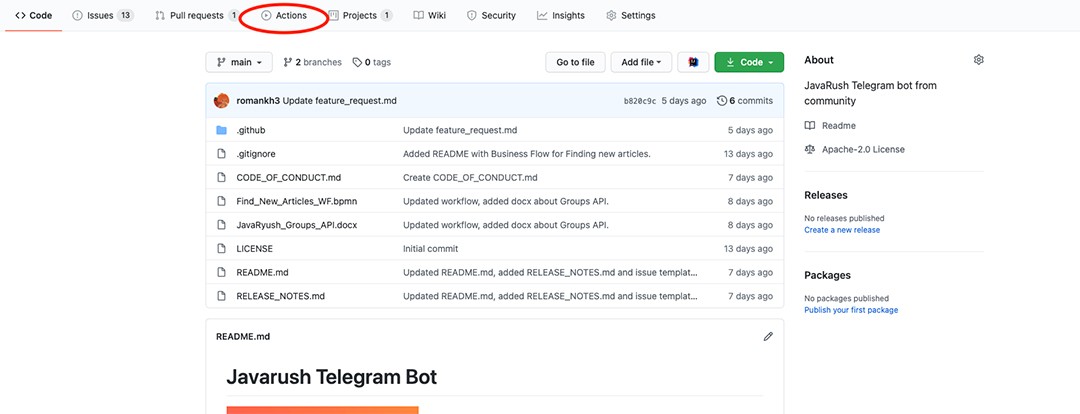Viewport: 1080px width, 414px height.
Task: Open the 'Initial commit' commit message
Action: [430, 249]
